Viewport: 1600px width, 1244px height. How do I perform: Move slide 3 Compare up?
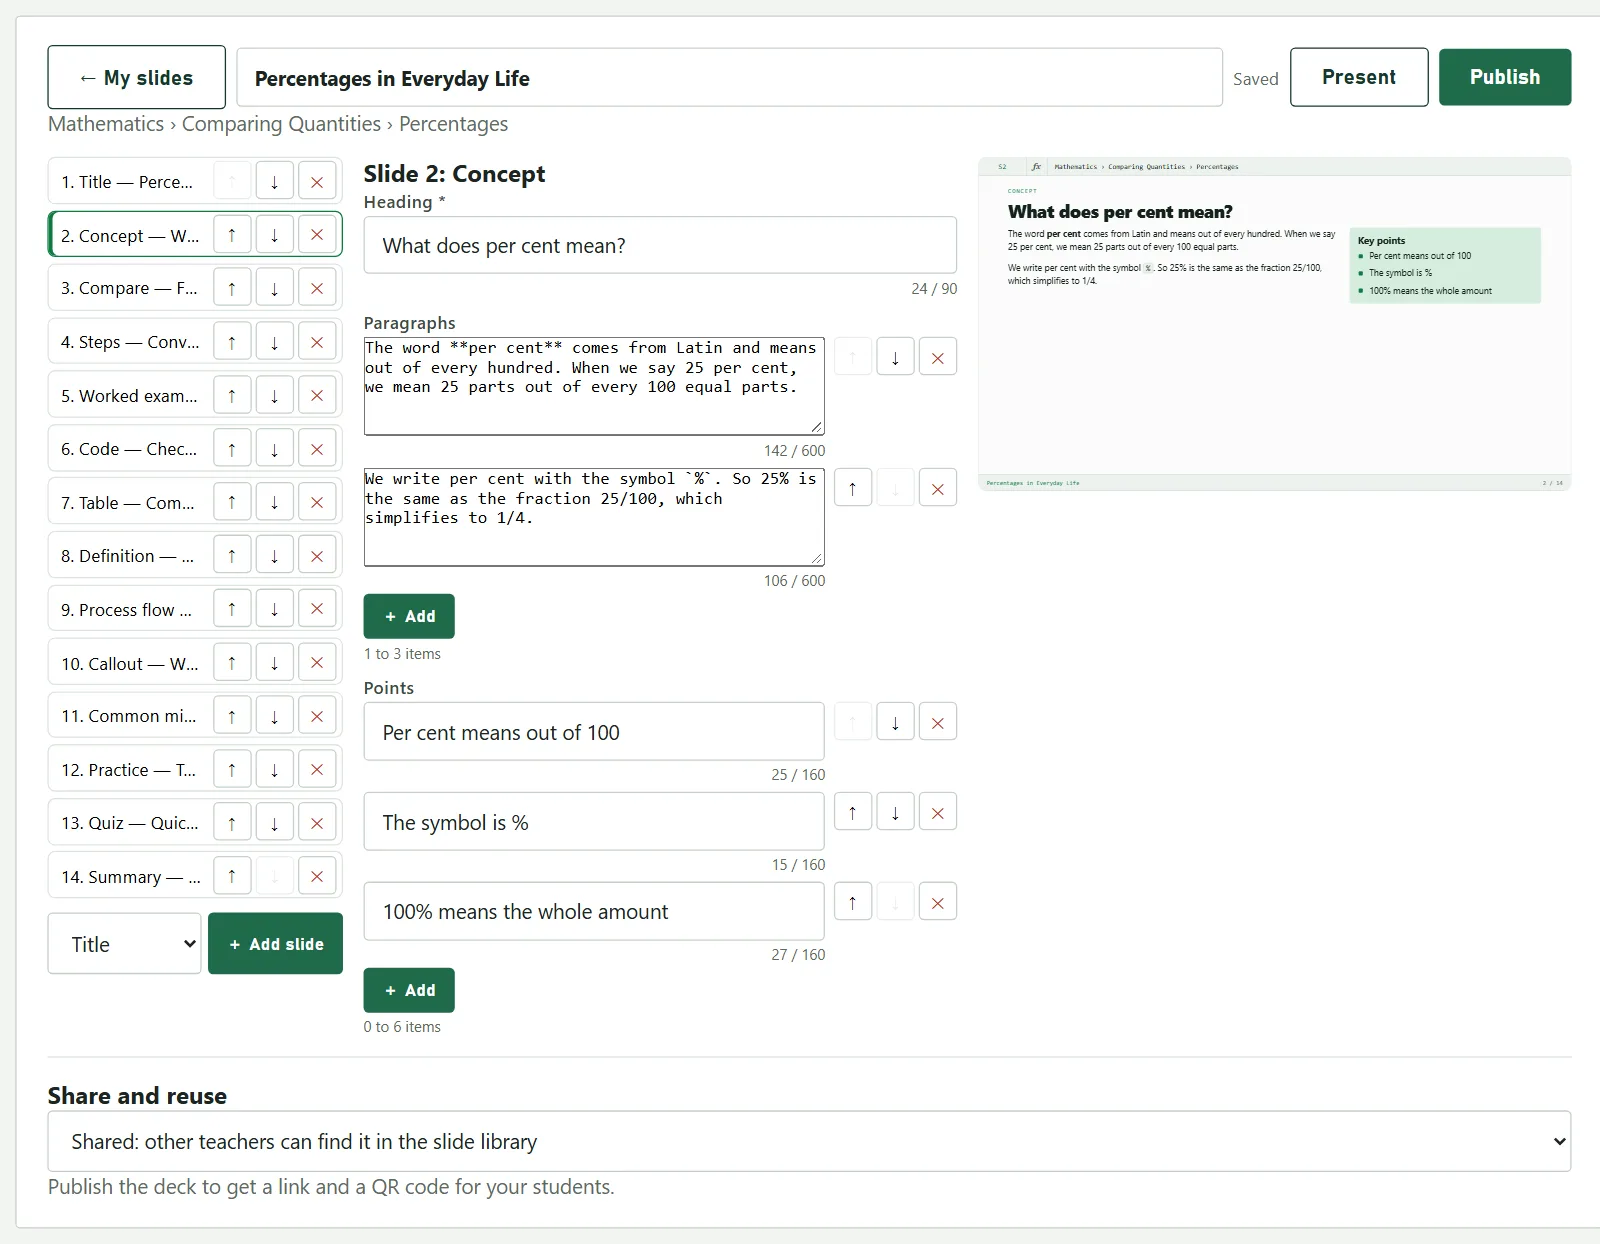tap(232, 288)
